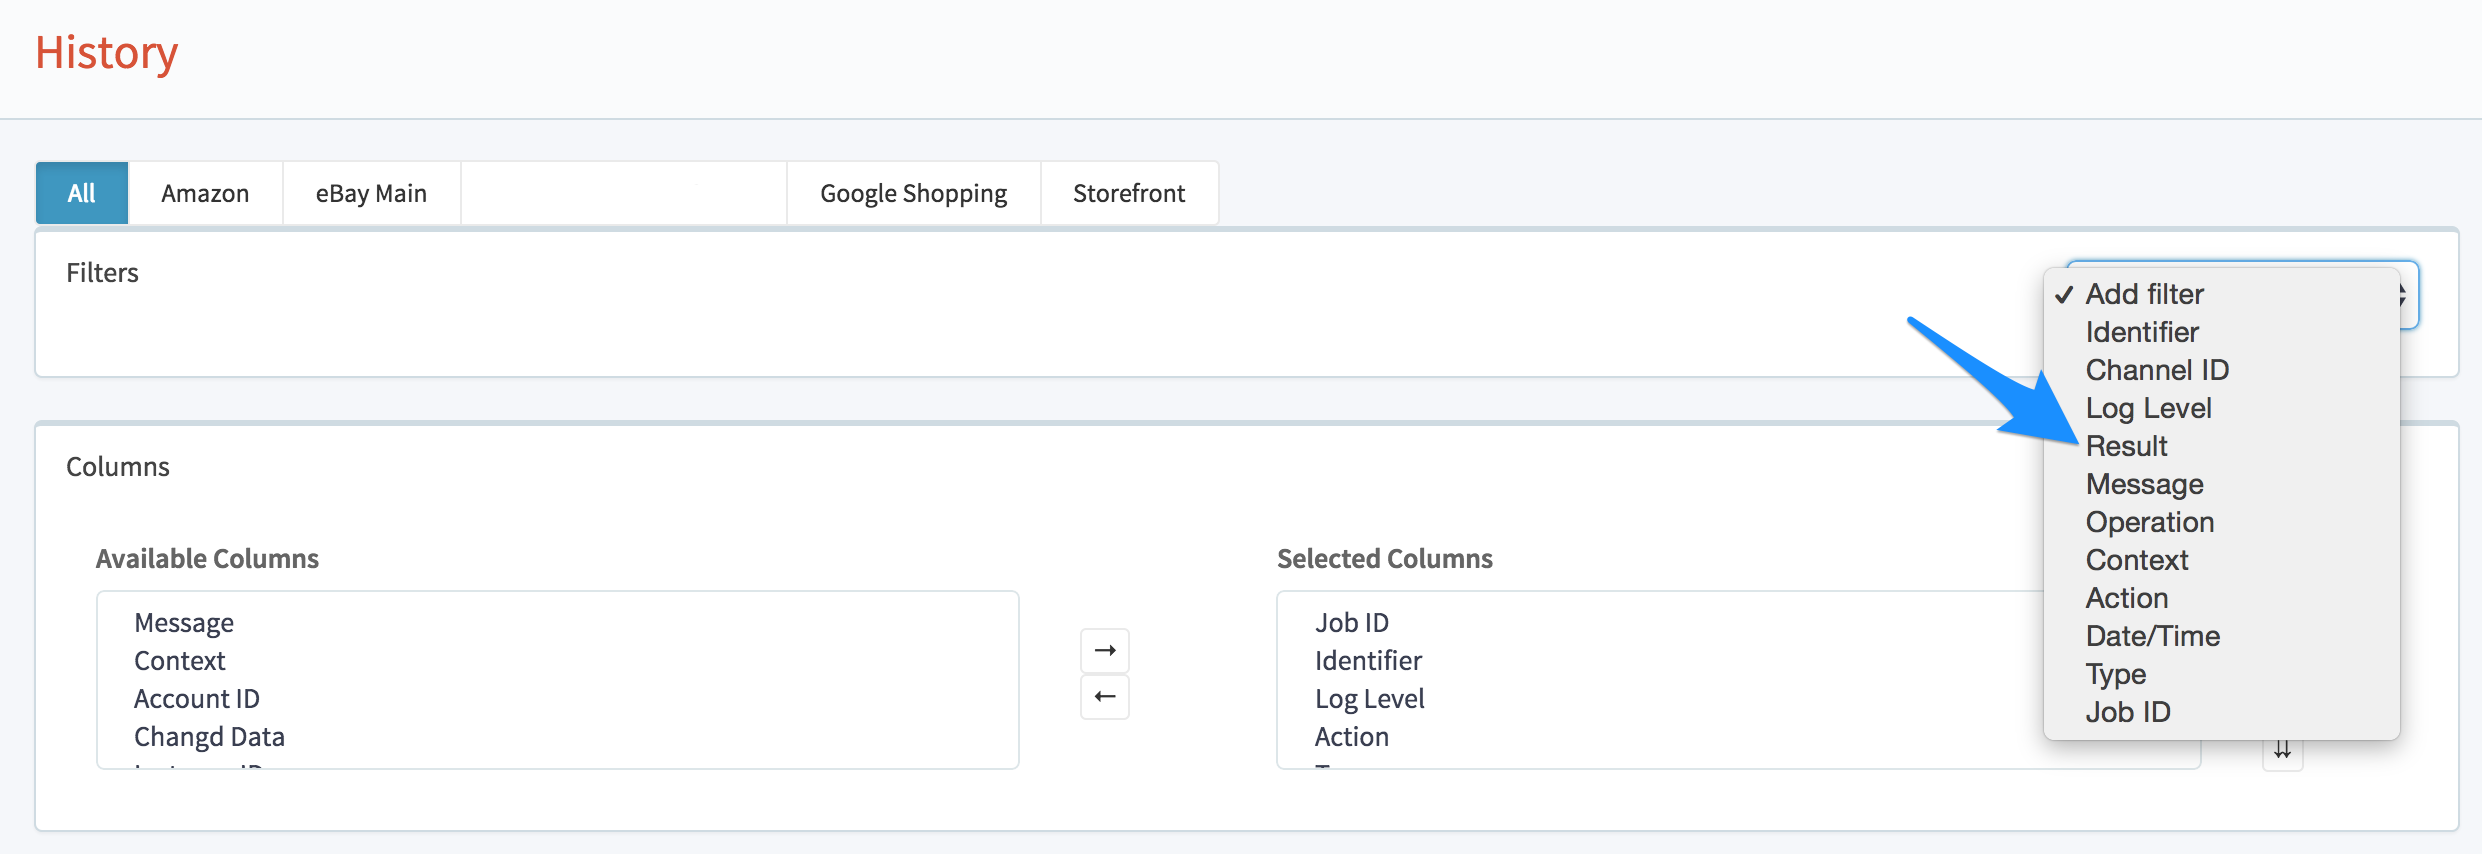Select Message in Available Columns list
Viewport: 2482px width, 854px height.
[184, 623]
